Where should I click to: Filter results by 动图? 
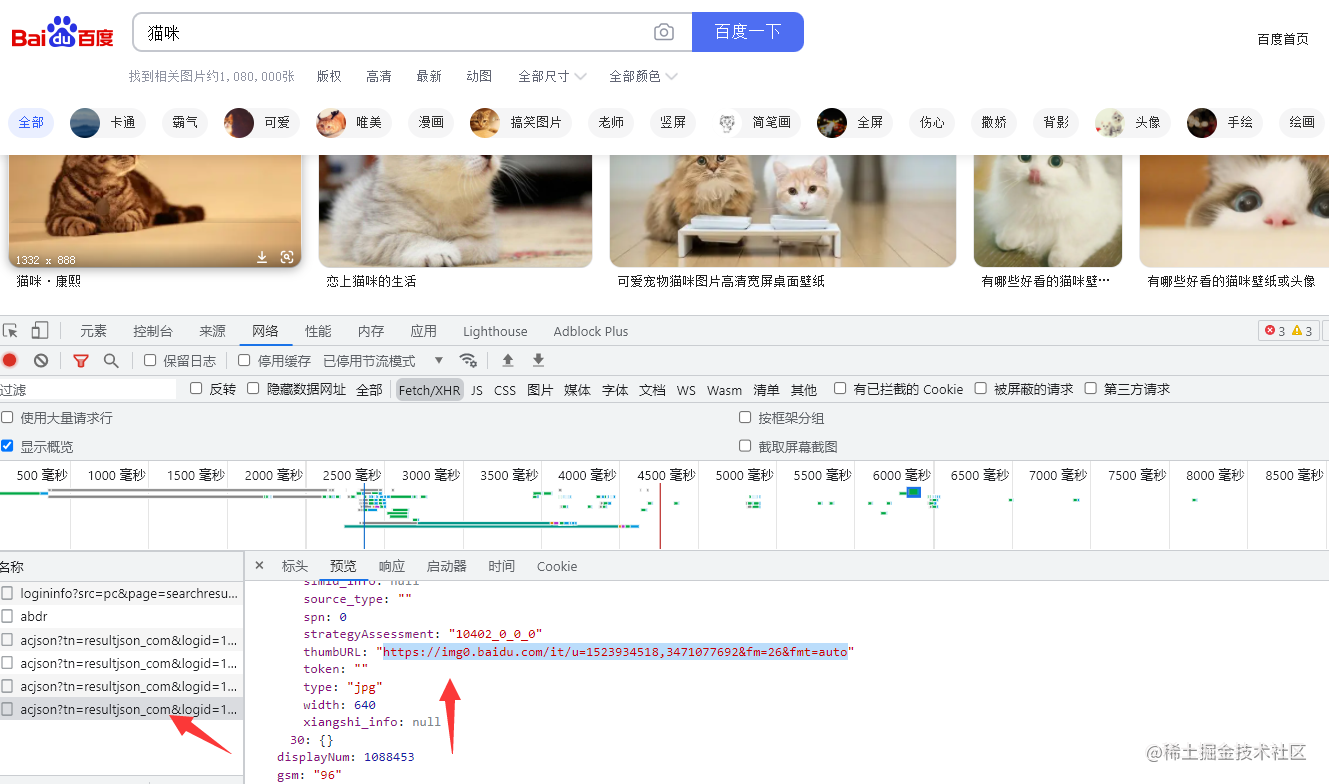[x=479, y=76]
